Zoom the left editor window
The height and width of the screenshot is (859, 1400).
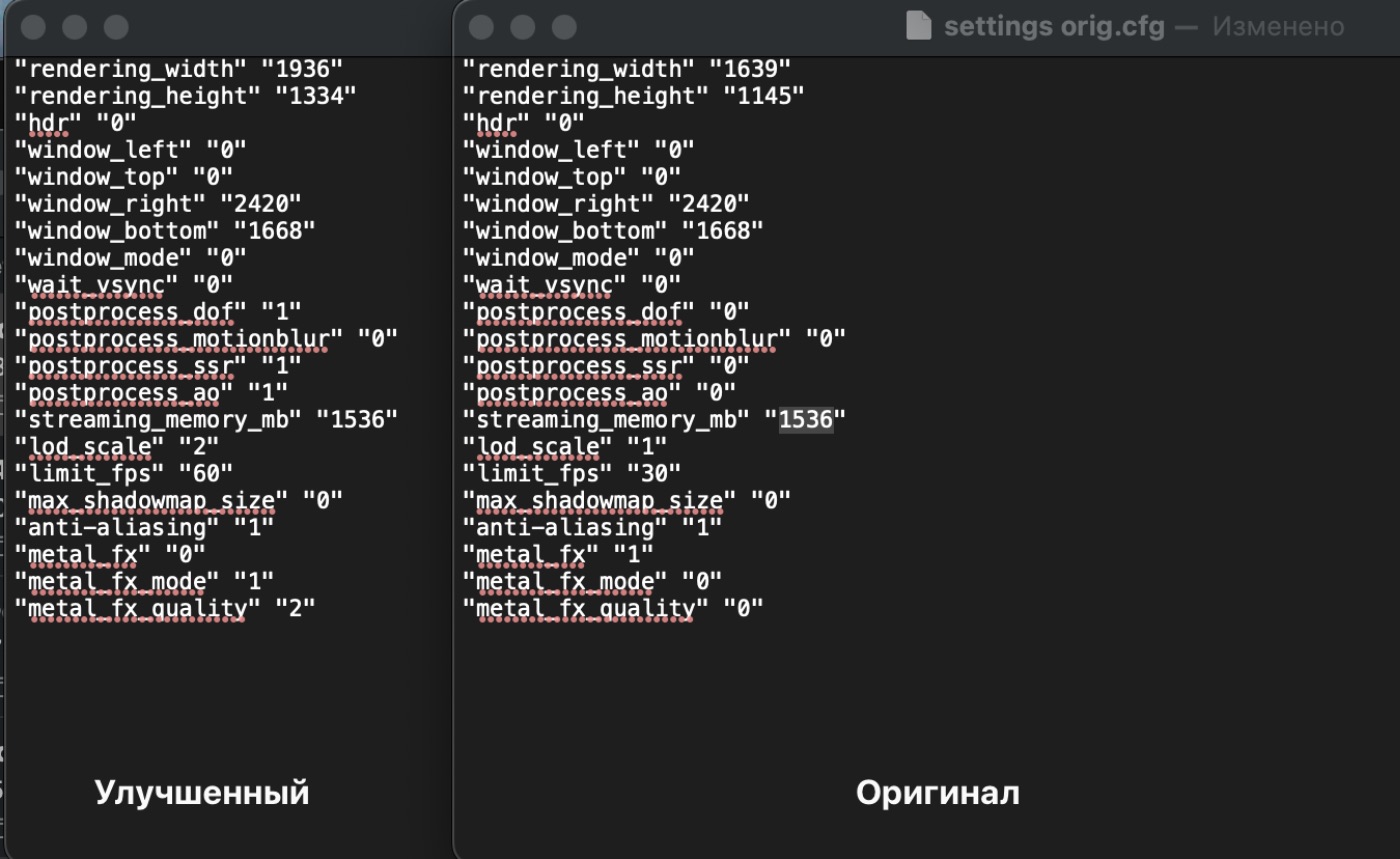(x=116, y=26)
